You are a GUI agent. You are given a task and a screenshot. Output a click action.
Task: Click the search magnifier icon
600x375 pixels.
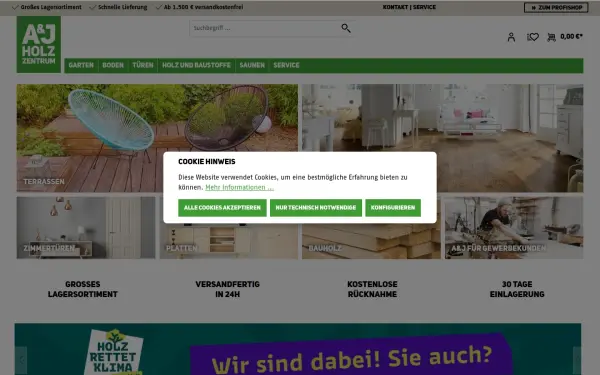pyautogui.click(x=346, y=28)
